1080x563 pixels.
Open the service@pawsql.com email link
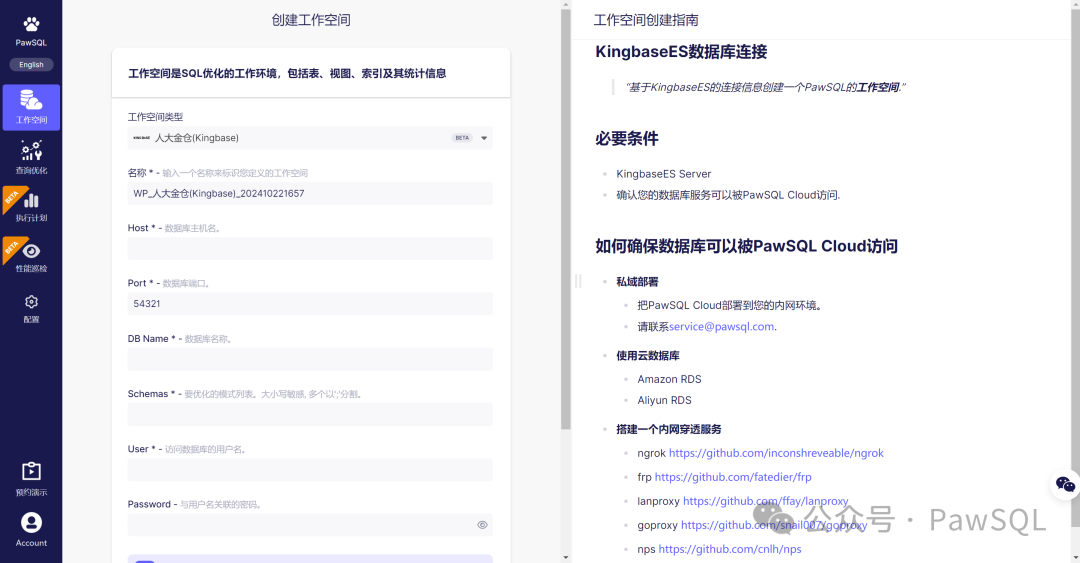pyautogui.click(x=721, y=327)
